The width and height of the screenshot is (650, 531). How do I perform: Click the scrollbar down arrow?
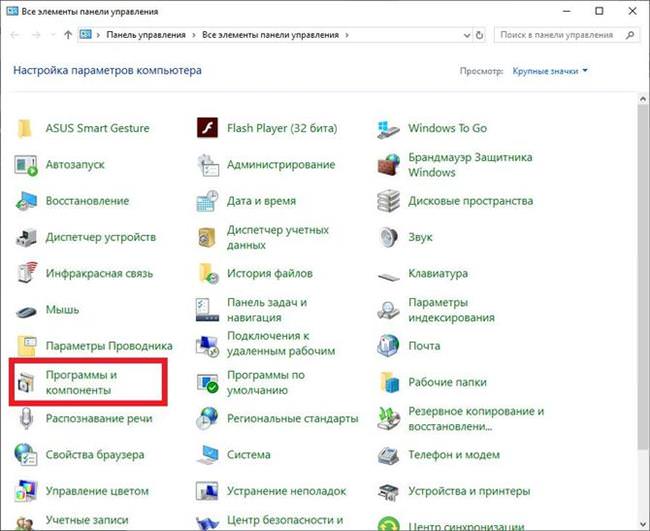(643, 524)
